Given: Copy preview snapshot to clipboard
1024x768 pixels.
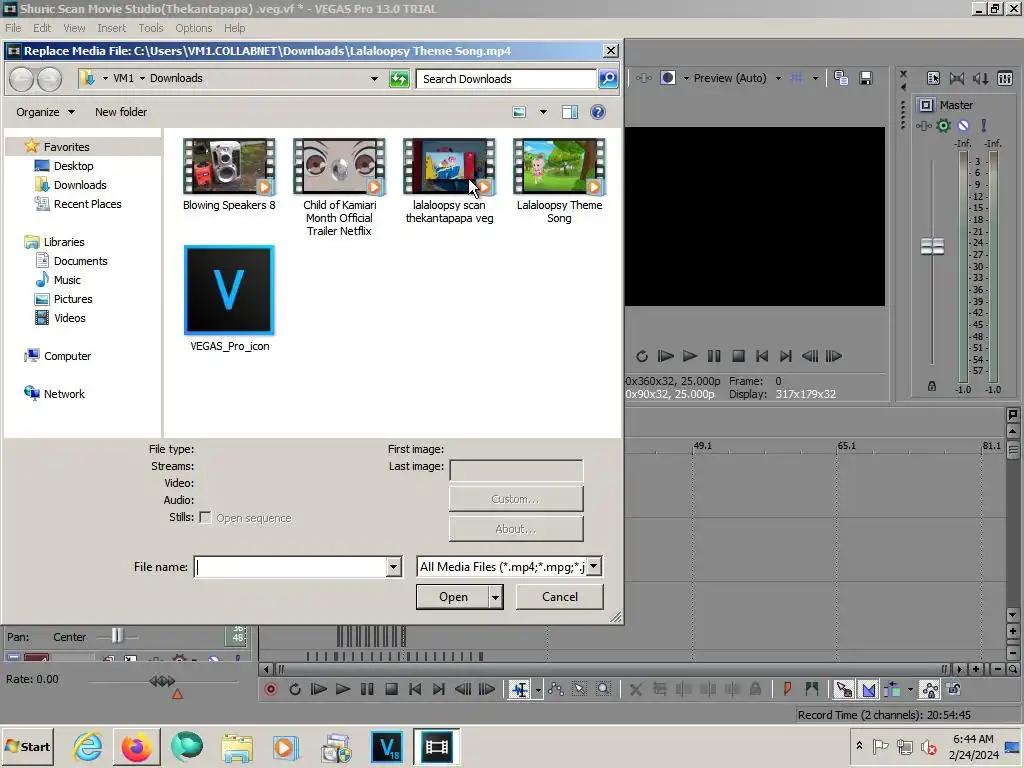Looking at the screenshot, I should pos(841,78).
